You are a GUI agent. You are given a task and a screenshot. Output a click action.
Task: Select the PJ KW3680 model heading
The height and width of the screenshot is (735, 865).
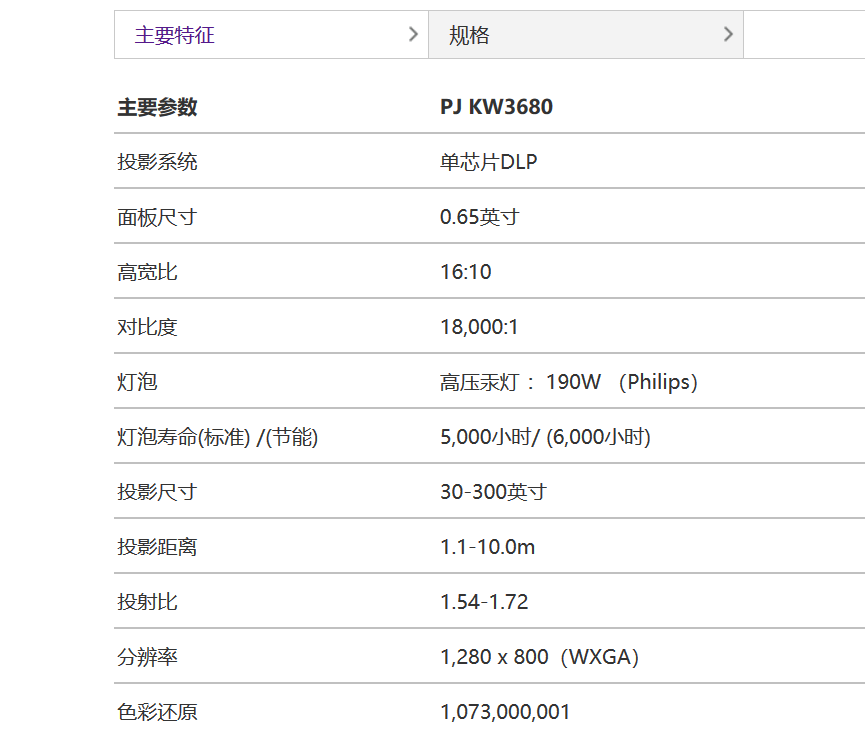pyautogui.click(x=496, y=107)
